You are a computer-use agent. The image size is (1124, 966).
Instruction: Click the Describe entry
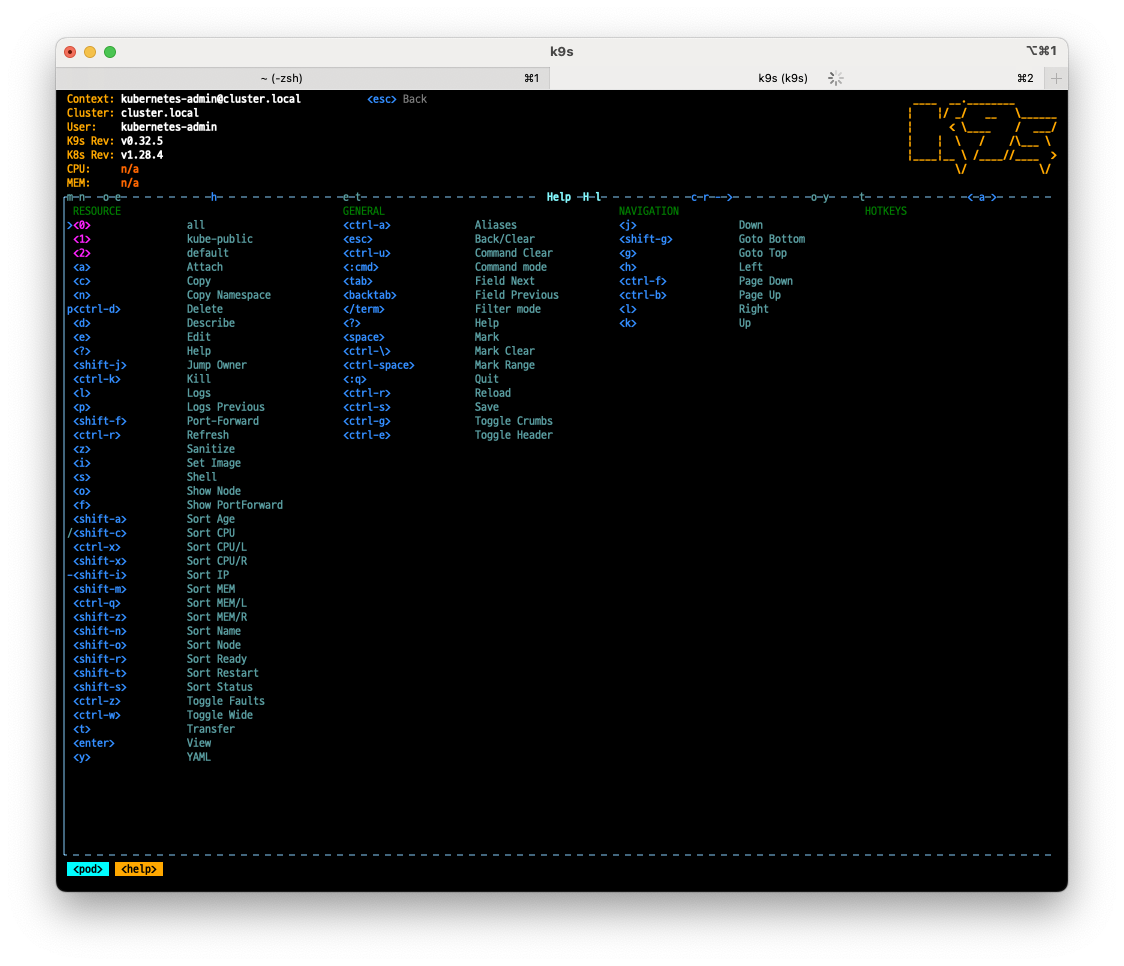[211, 322]
